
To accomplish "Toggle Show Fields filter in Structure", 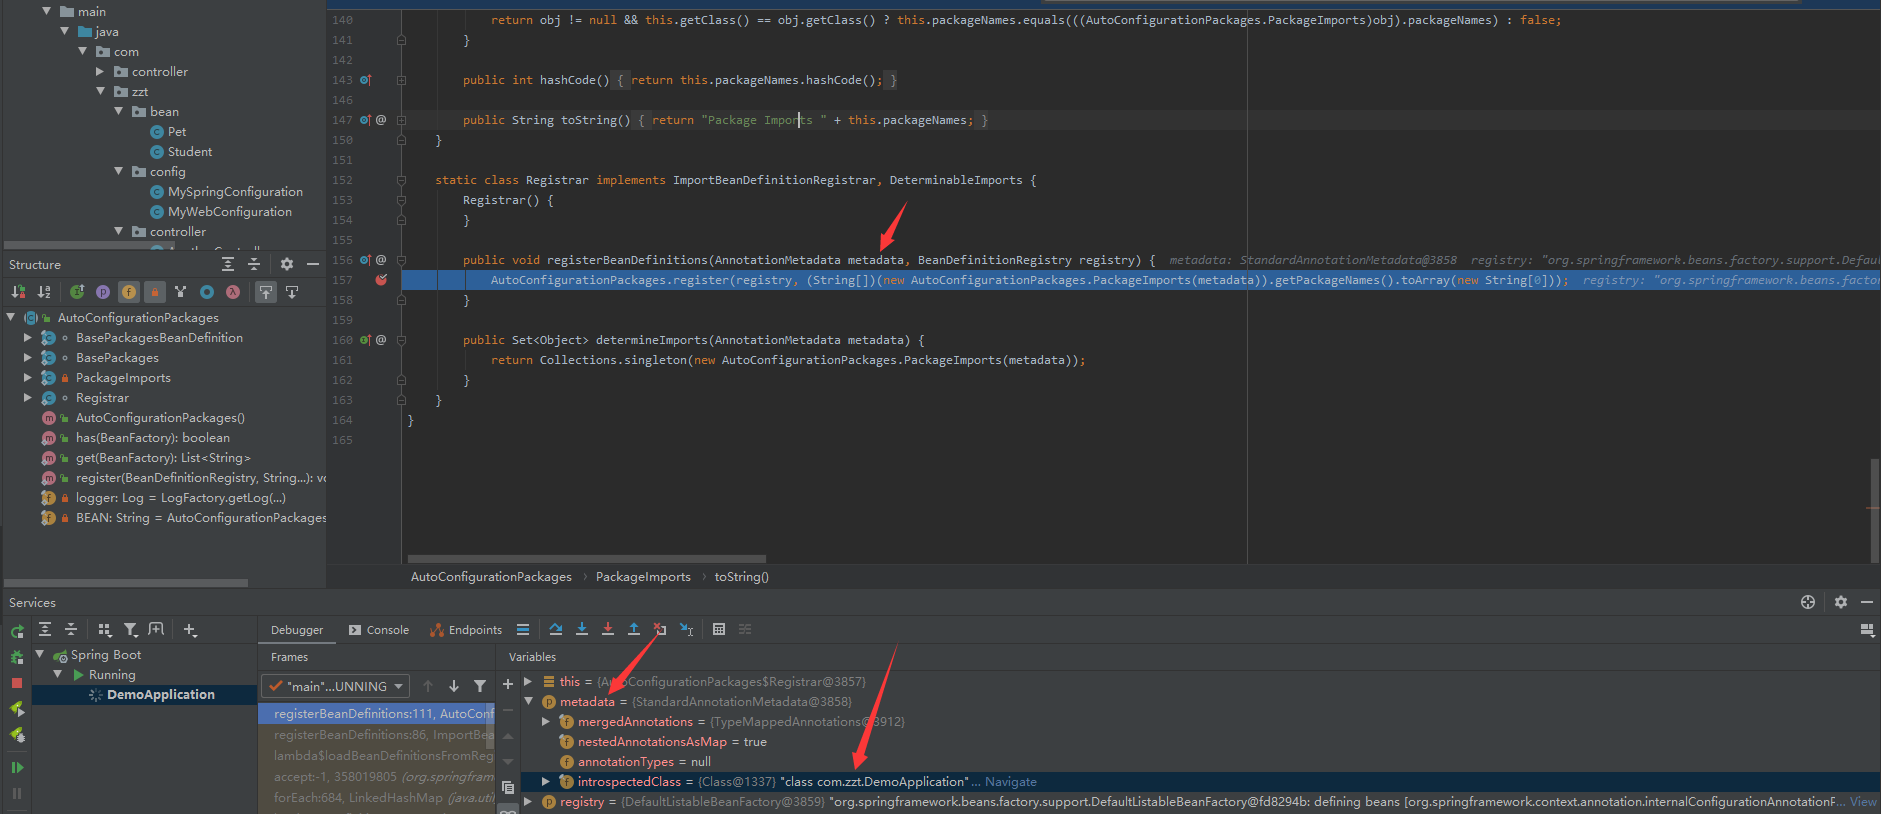I will click(x=129, y=292).
